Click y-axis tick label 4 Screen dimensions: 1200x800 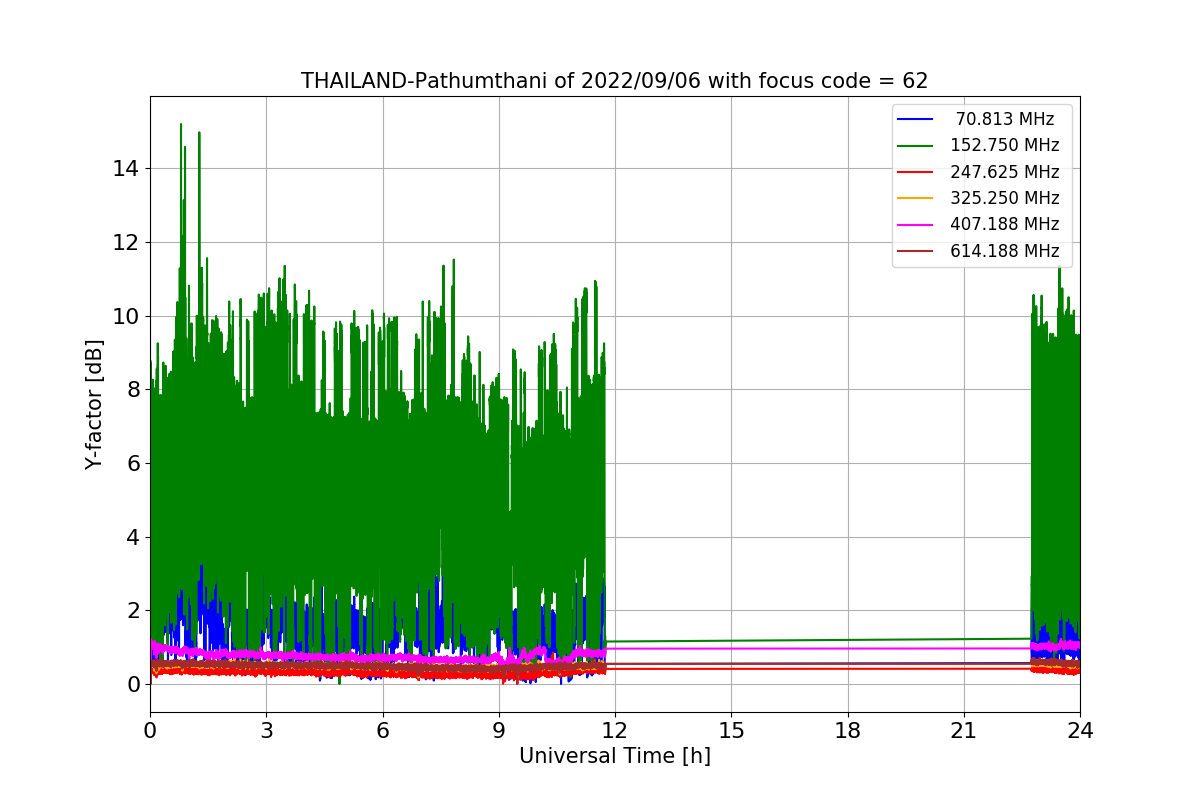coord(135,537)
